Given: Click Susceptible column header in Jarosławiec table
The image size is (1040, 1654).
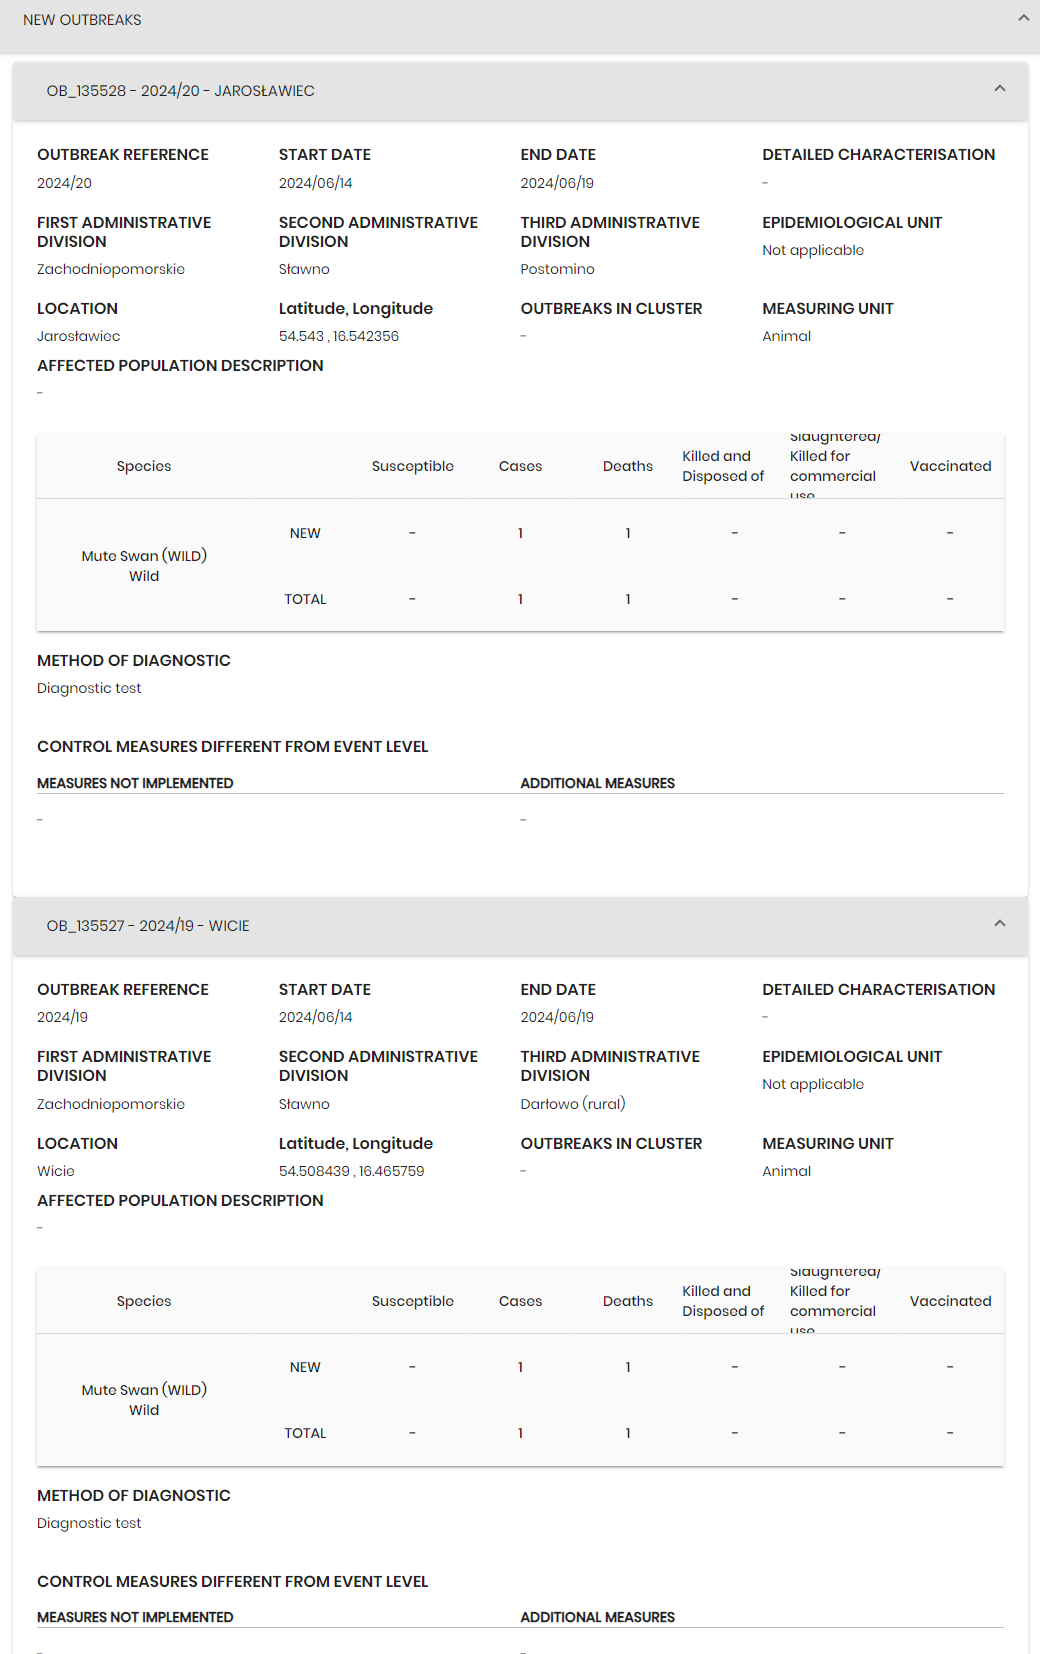Looking at the screenshot, I should coord(412,466).
